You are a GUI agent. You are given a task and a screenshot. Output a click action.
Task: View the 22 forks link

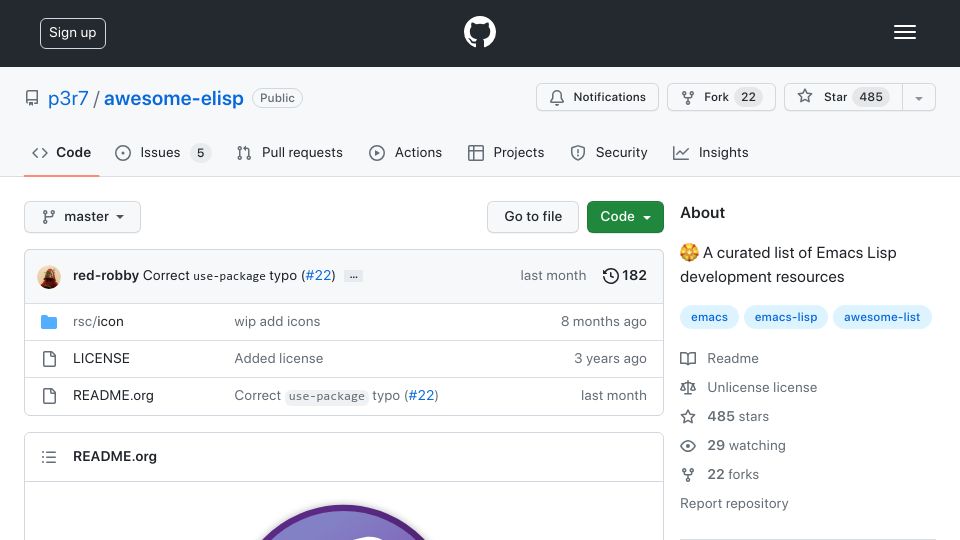[719, 474]
